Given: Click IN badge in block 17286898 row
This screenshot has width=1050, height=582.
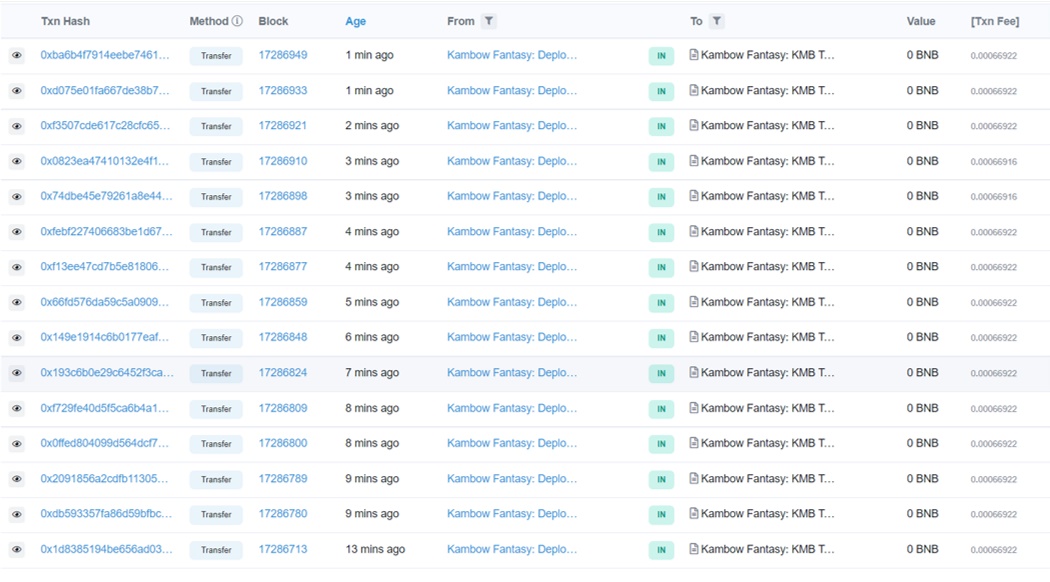Looking at the screenshot, I should (661, 197).
